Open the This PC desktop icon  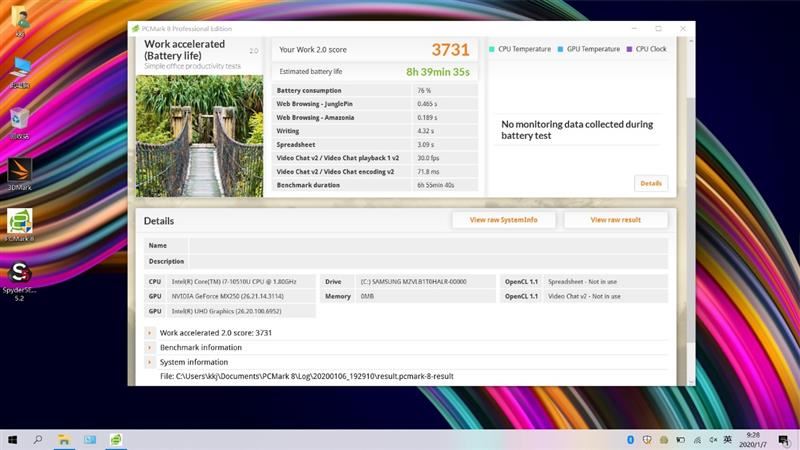coord(20,72)
